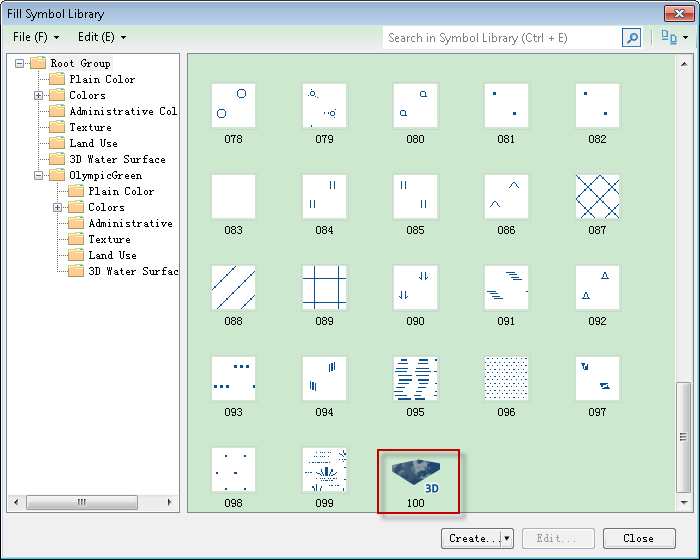Select circle pattern symbol 078
Screen dimensions: 700x560
(x=233, y=106)
